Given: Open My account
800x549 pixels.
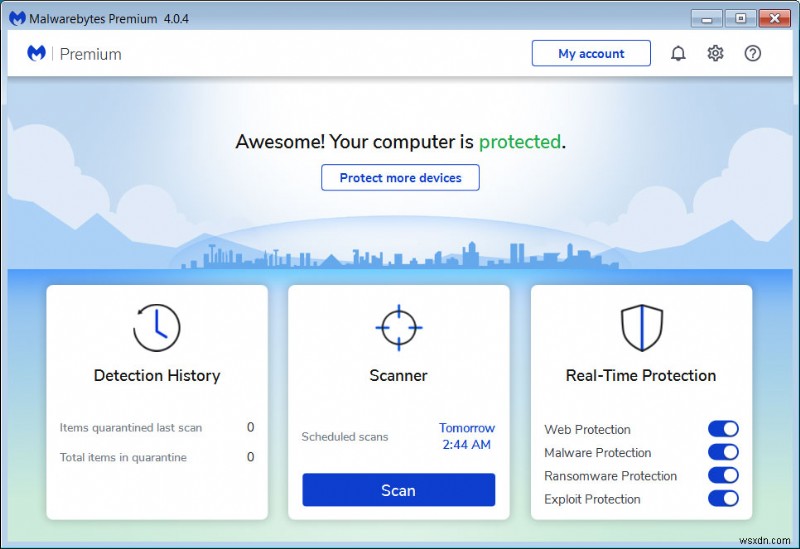Looking at the screenshot, I should (x=591, y=54).
